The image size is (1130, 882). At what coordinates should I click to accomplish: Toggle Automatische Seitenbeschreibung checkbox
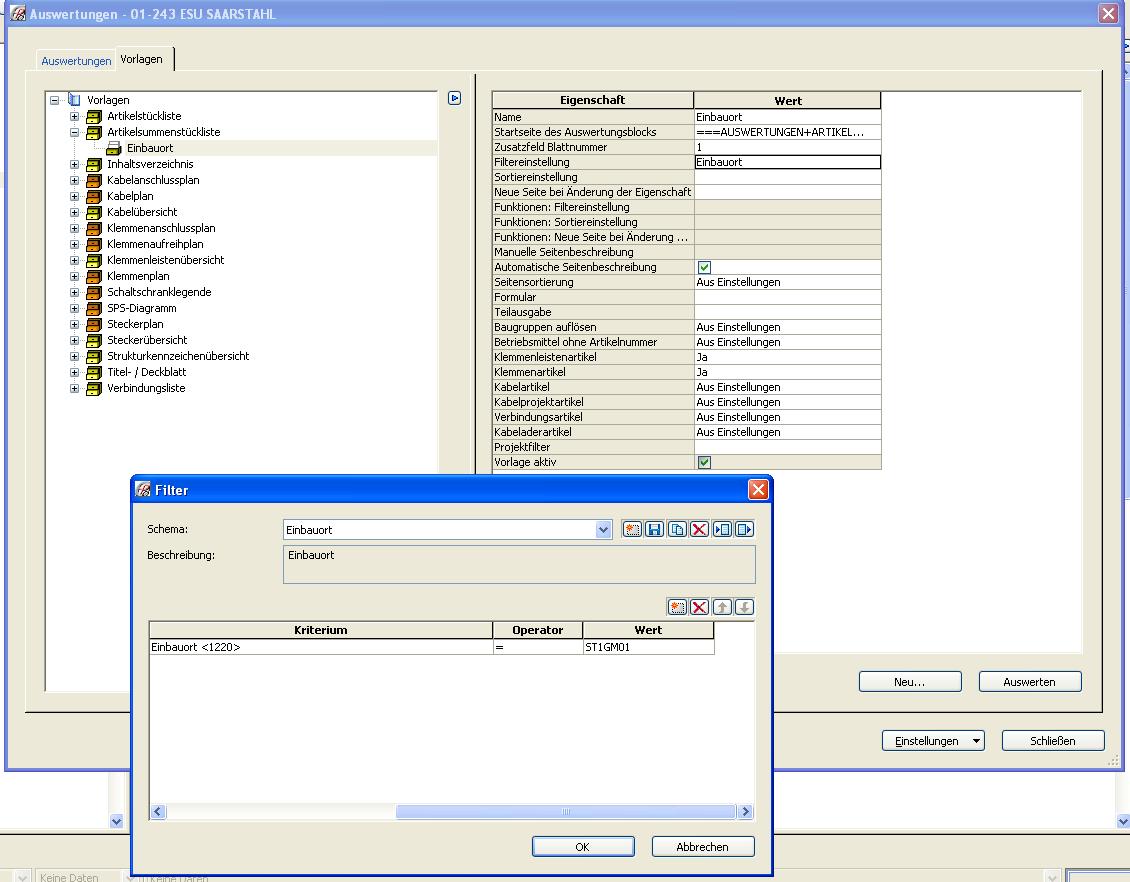click(704, 267)
